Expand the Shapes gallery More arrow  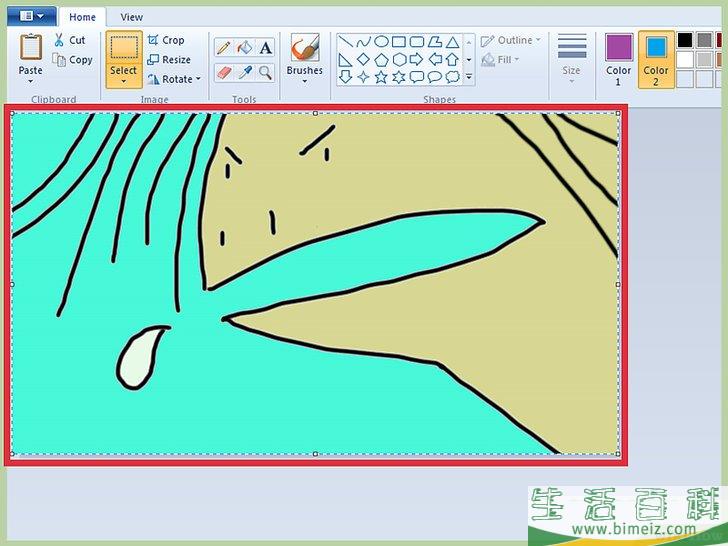(x=469, y=77)
